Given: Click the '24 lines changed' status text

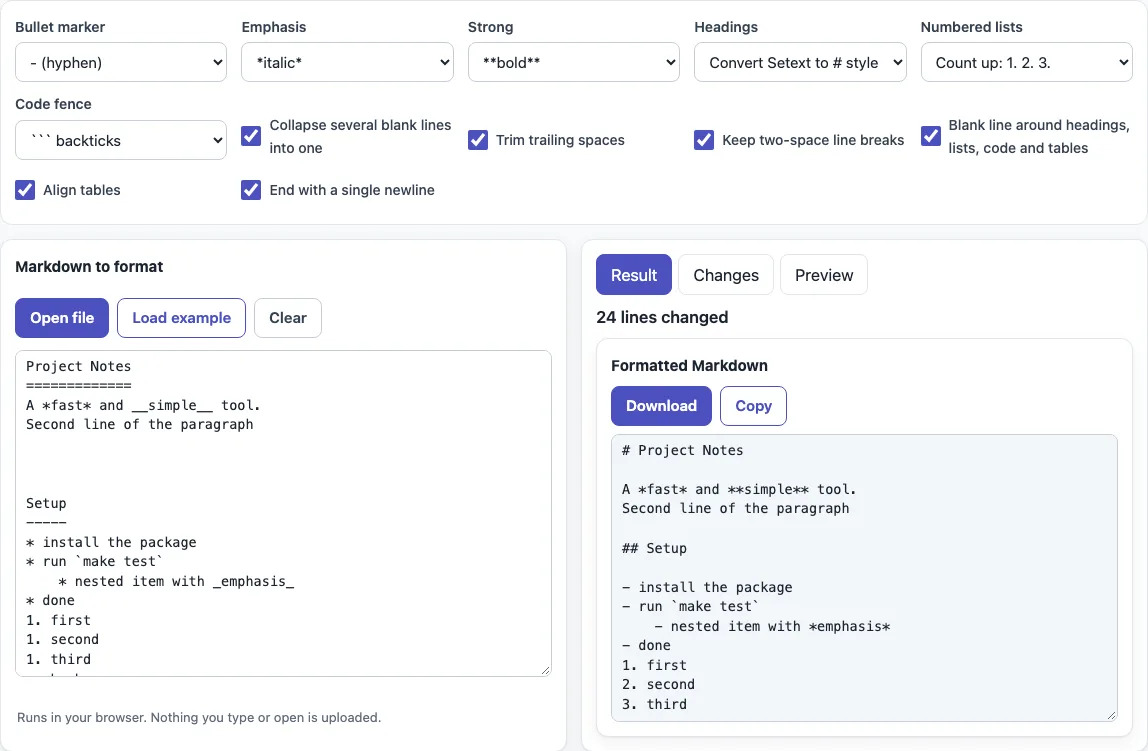Looking at the screenshot, I should (662, 317).
